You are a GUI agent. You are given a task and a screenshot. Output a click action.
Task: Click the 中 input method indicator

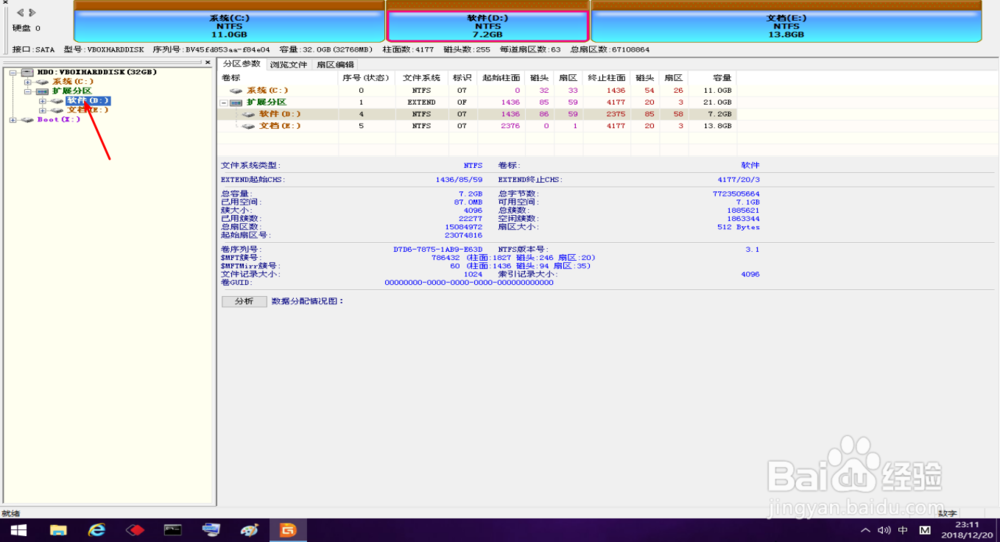point(903,530)
